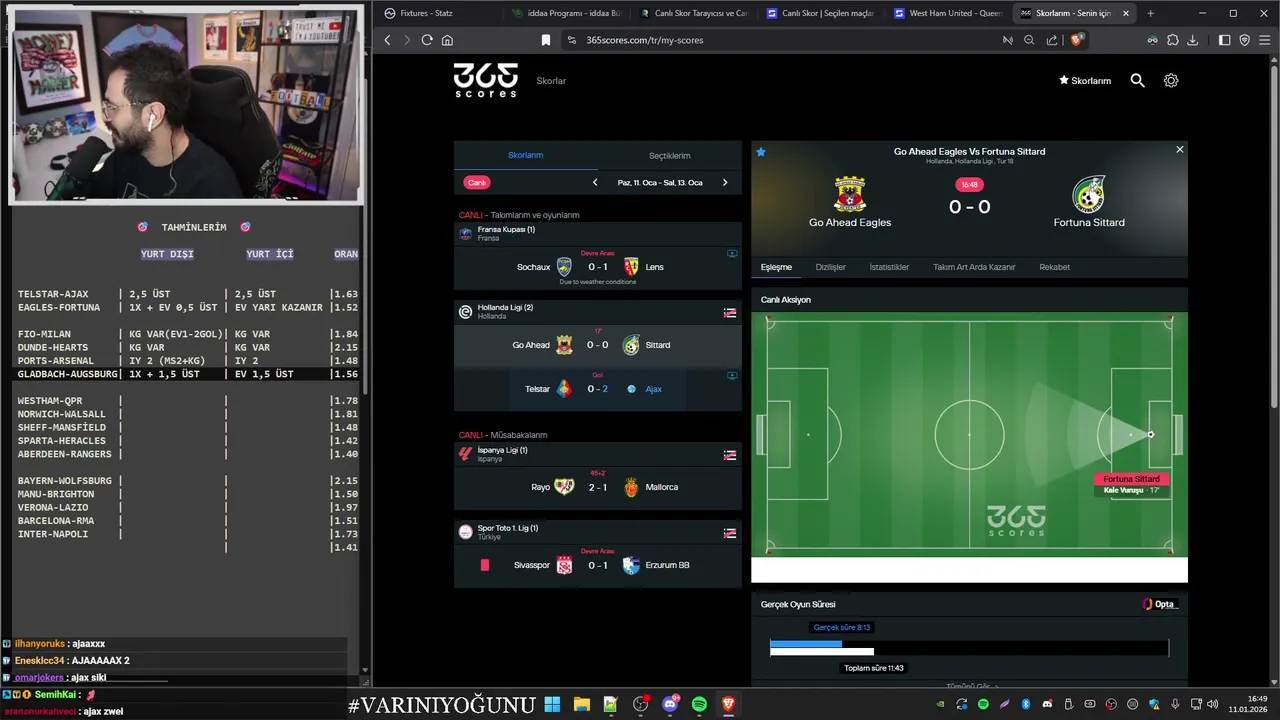Click the TV icon on the Telstar-Ajax row
Image resolution: width=1280 pixels, height=720 pixels.
pyautogui.click(x=732, y=376)
